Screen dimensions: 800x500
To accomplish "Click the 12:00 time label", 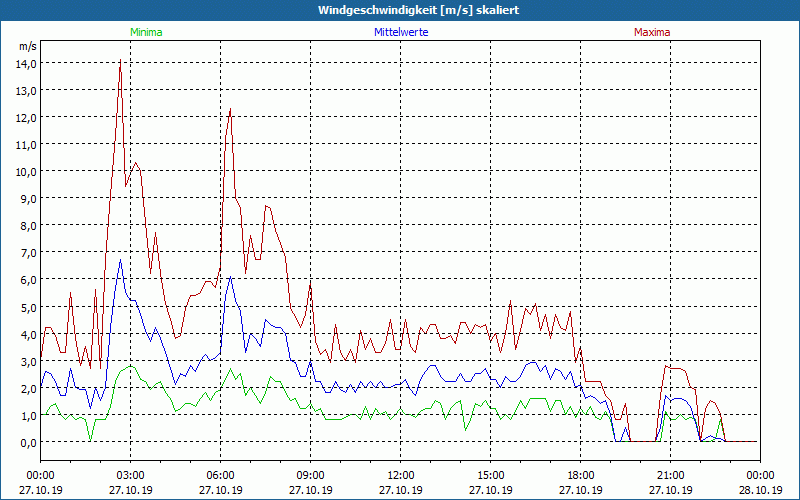I will point(401,476).
